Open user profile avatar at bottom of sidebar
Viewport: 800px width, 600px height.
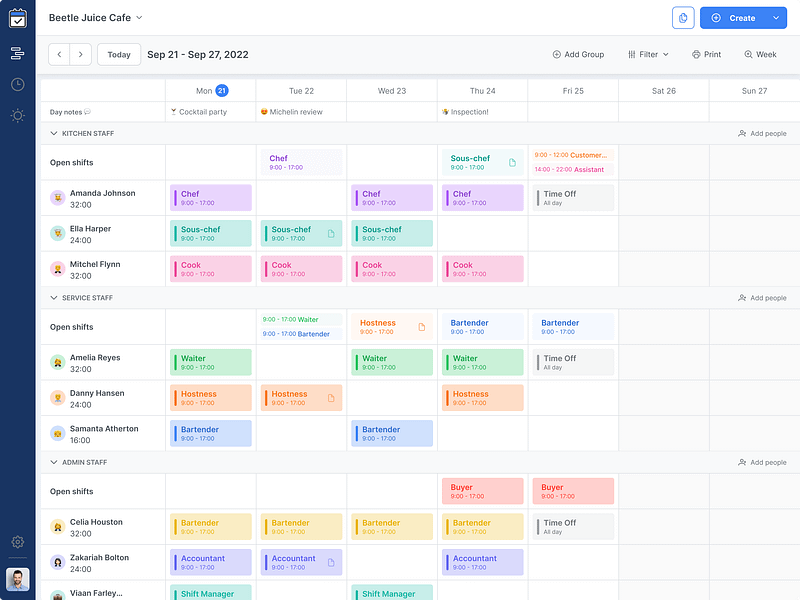coord(18,579)
